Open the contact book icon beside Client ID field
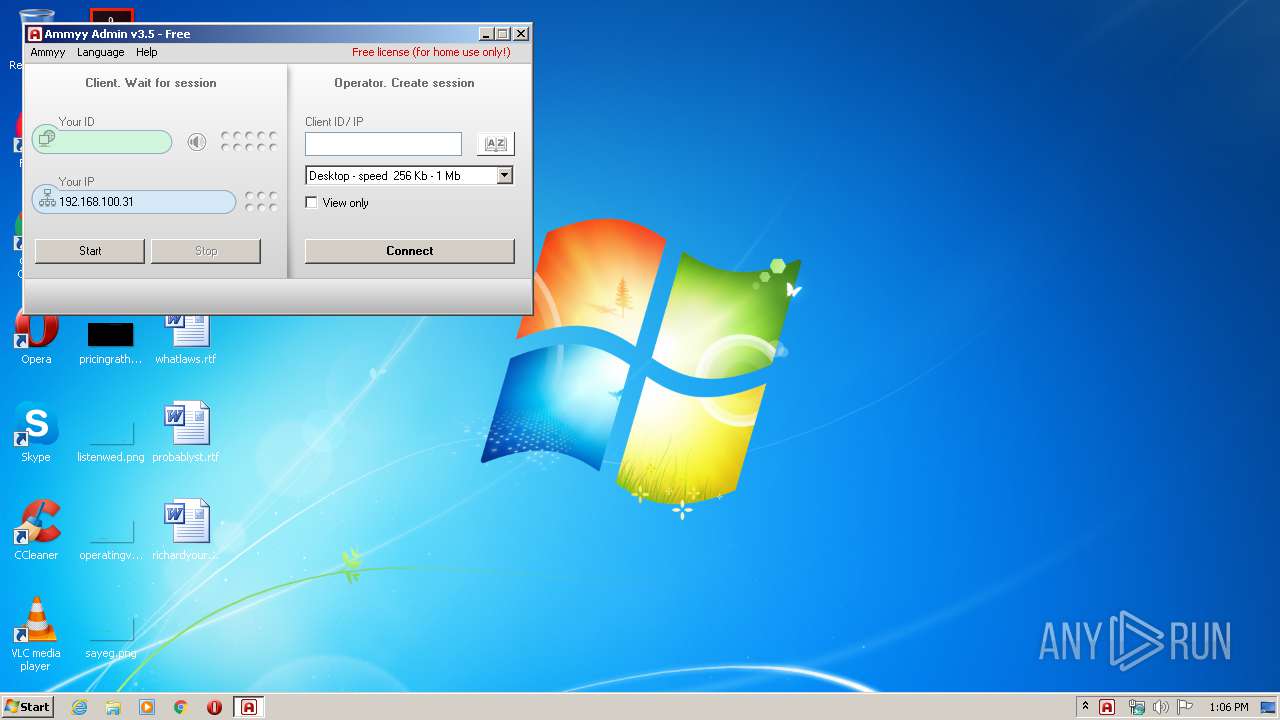The height and width of the screenshot is (720, 1280). (495, 144)
